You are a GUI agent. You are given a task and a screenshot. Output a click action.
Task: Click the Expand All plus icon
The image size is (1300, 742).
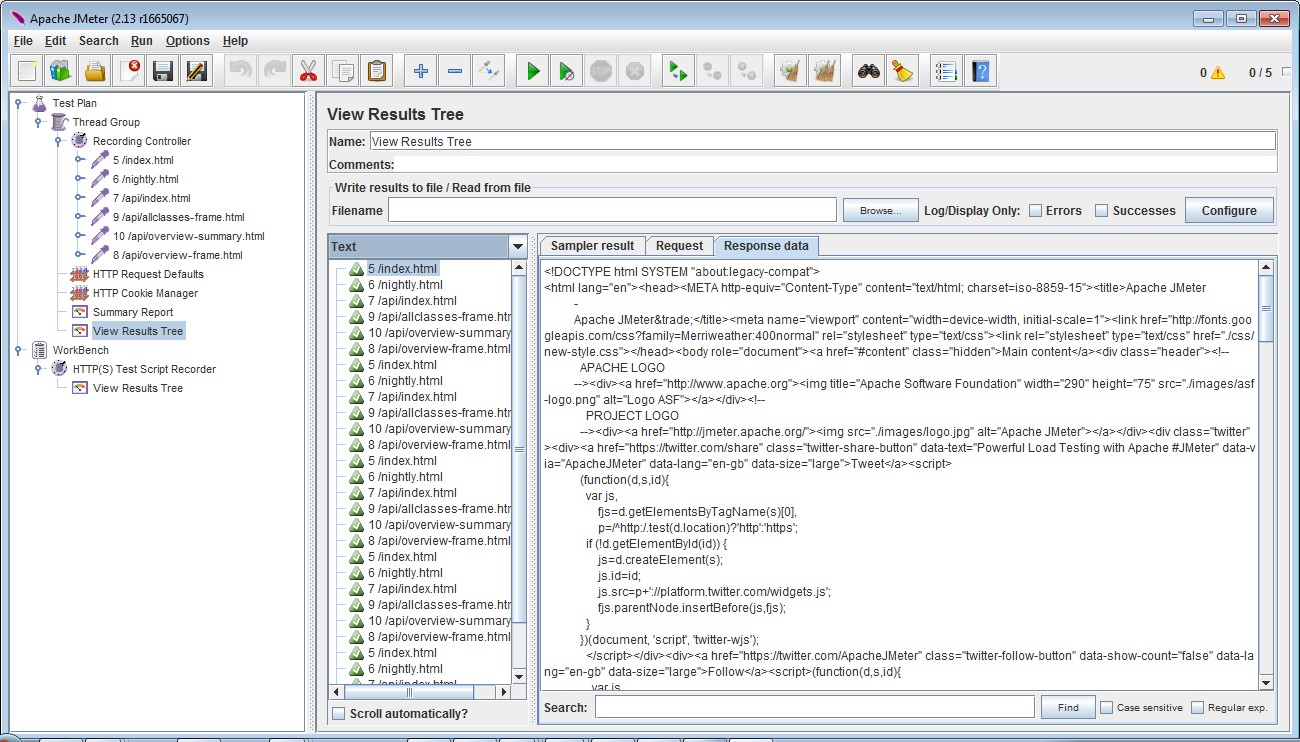421,71
